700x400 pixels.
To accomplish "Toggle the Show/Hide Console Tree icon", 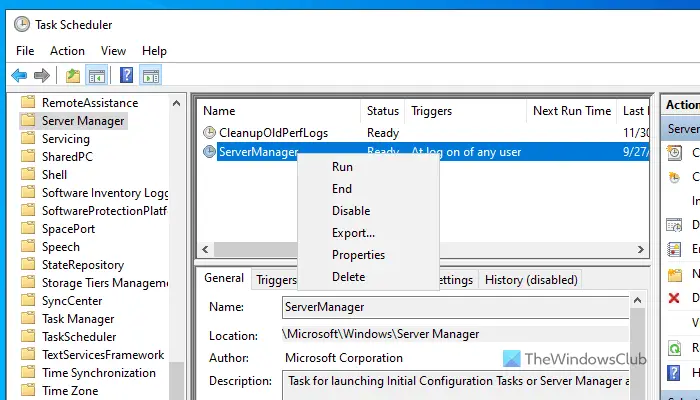I will pos(97,75).
